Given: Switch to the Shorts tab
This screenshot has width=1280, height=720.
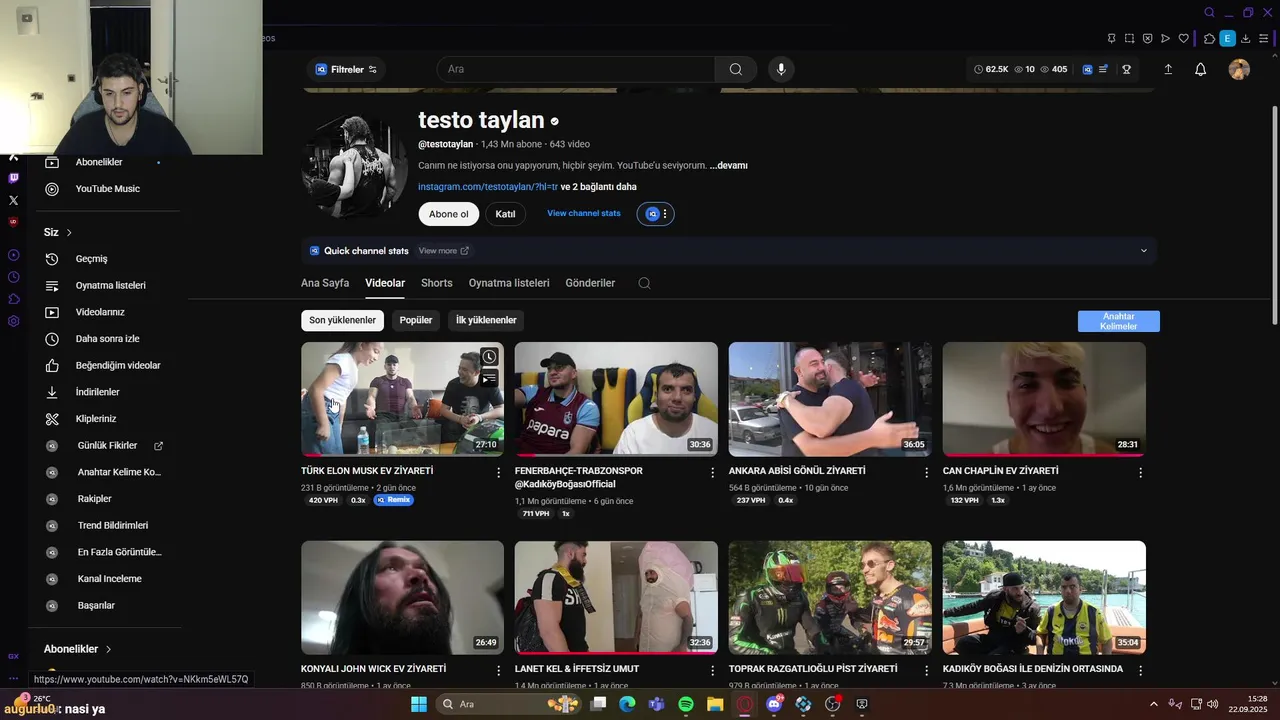Looking at the screenshot, I should coord(437,283).
